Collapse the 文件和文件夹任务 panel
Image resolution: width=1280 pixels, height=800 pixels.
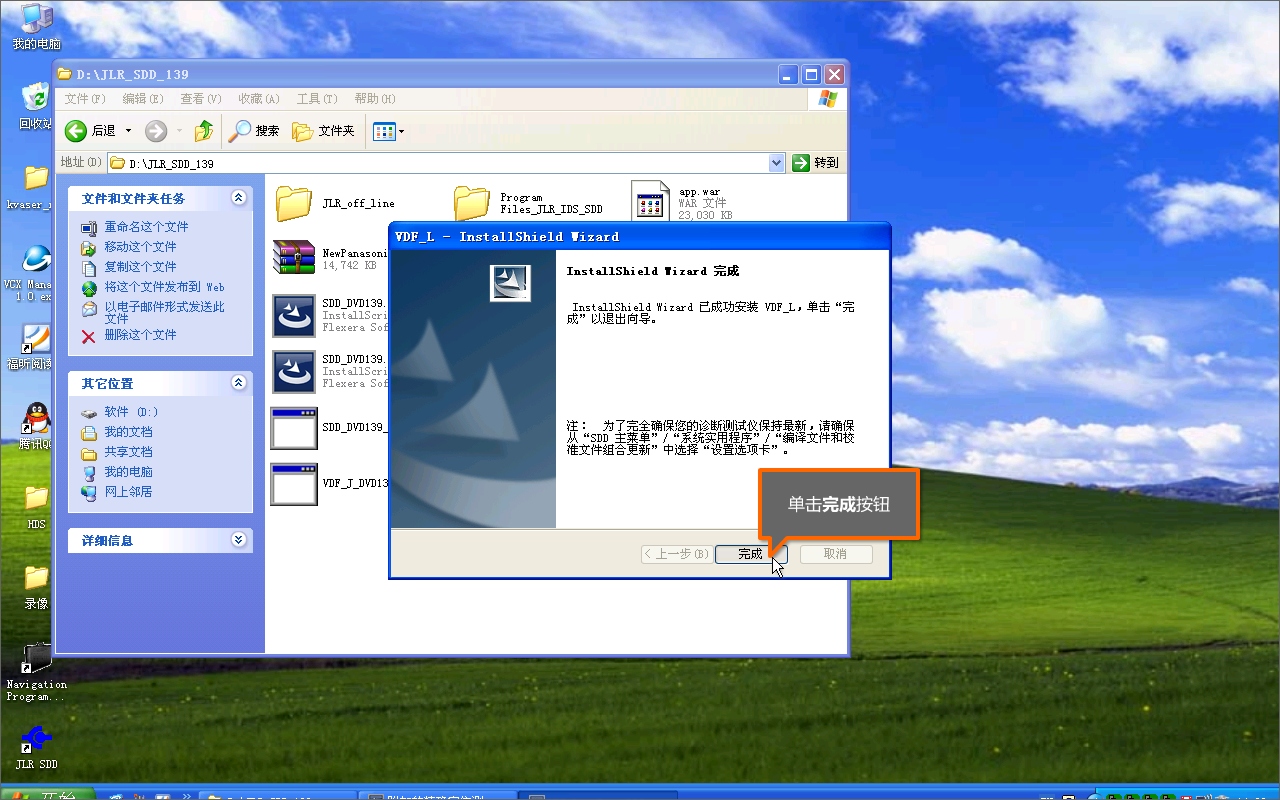[x=238, y=198]
